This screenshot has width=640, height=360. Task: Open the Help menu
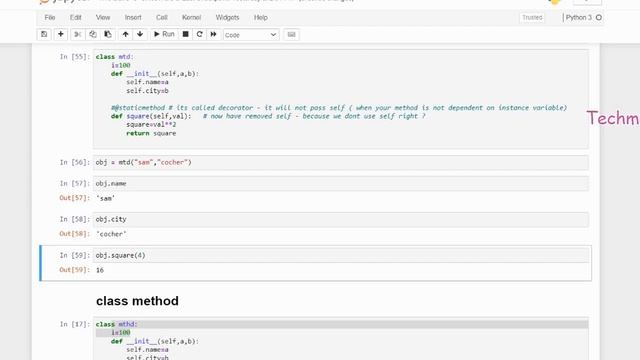point(261,18)
